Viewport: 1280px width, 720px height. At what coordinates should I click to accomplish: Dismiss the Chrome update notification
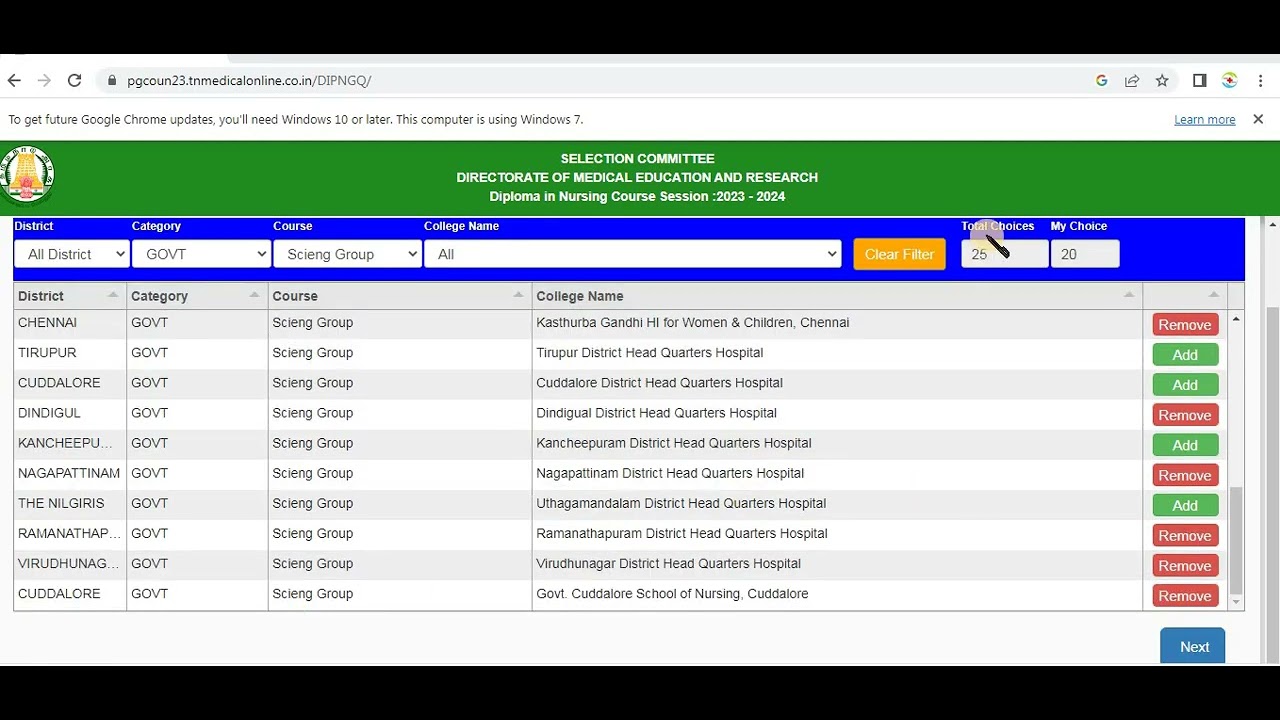1258,119
